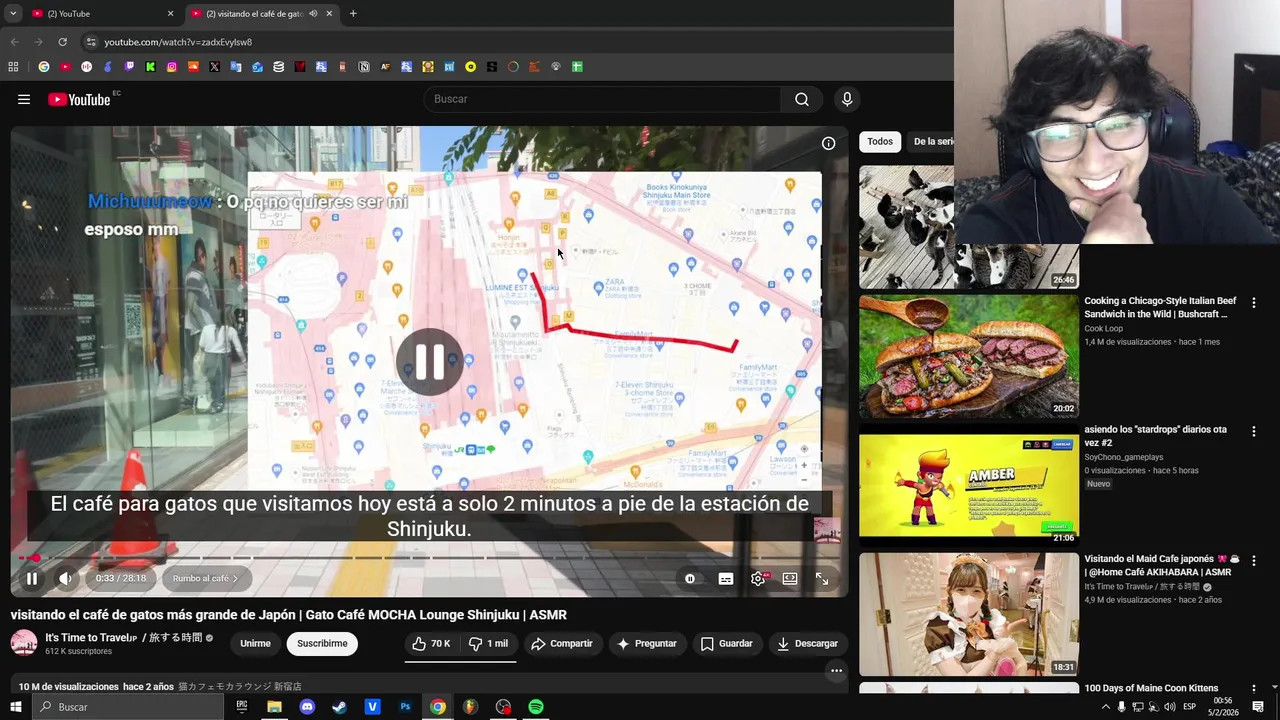Click 'Cook Loop' channel name
The image size is (1280, 720).
coord(1103,328)
